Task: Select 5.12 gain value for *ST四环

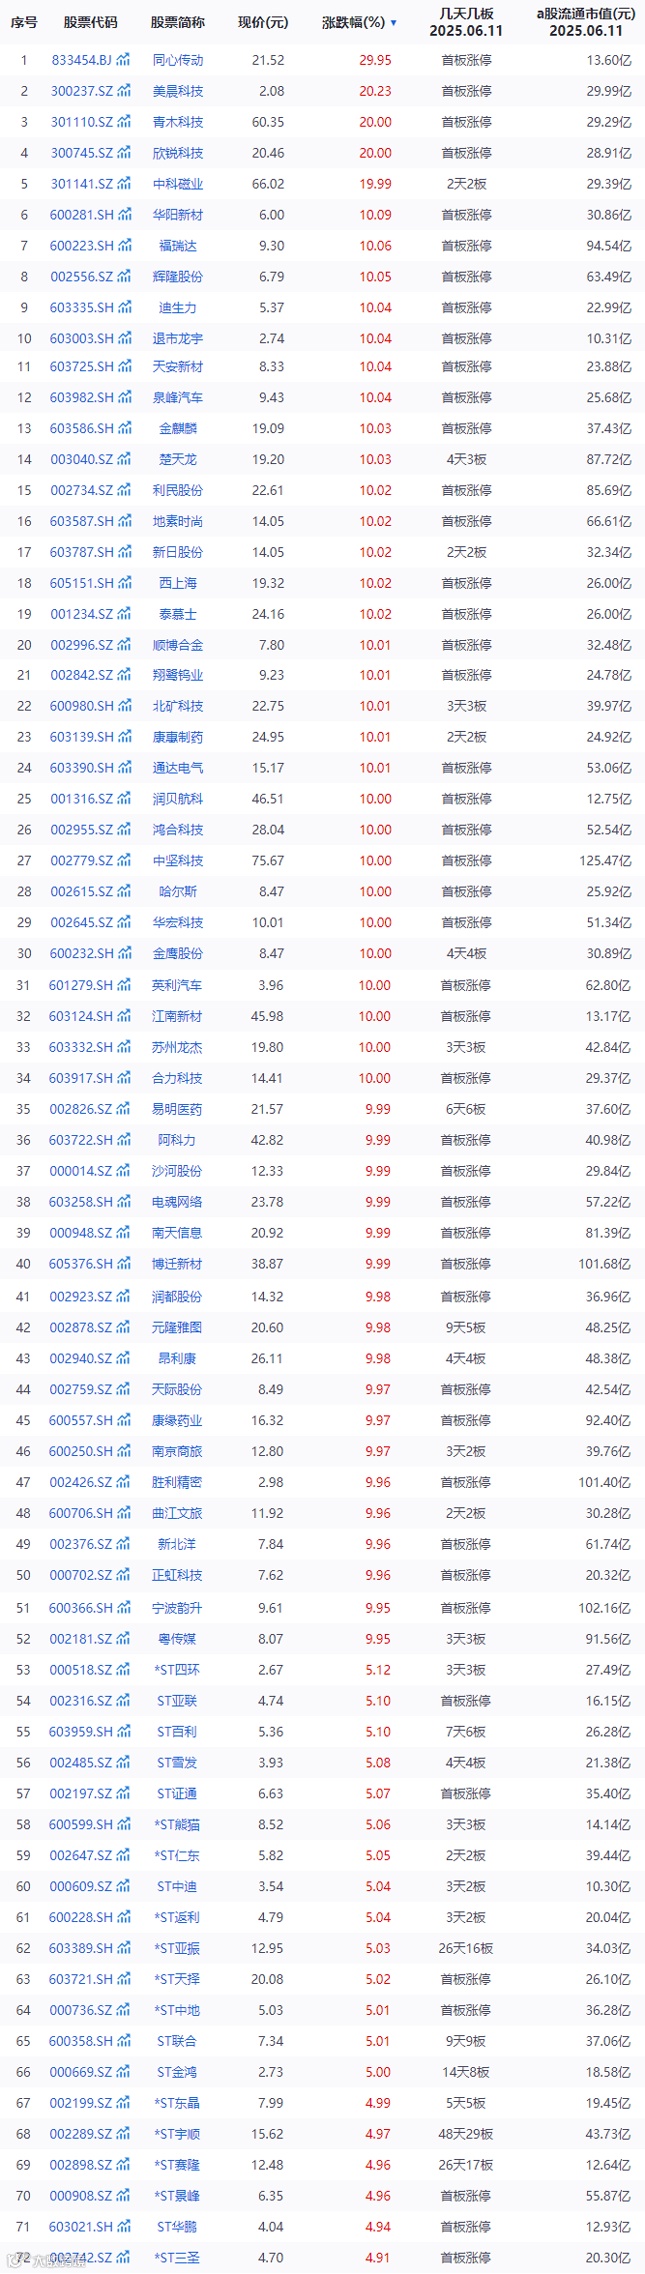Action: point(378,1670)
